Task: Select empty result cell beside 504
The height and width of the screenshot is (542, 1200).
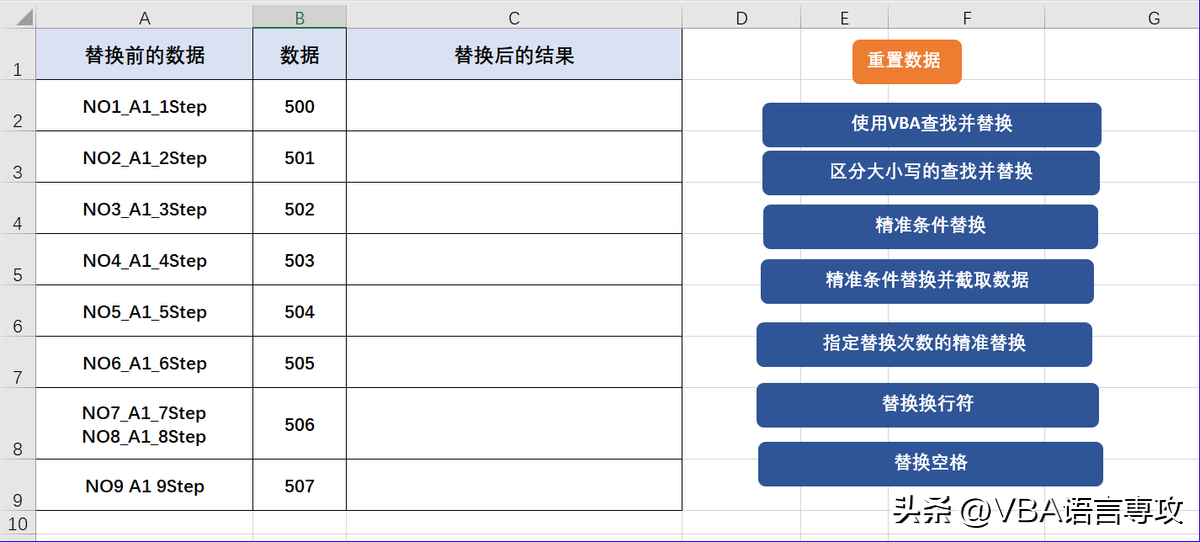Action: [x=514, y=311]
